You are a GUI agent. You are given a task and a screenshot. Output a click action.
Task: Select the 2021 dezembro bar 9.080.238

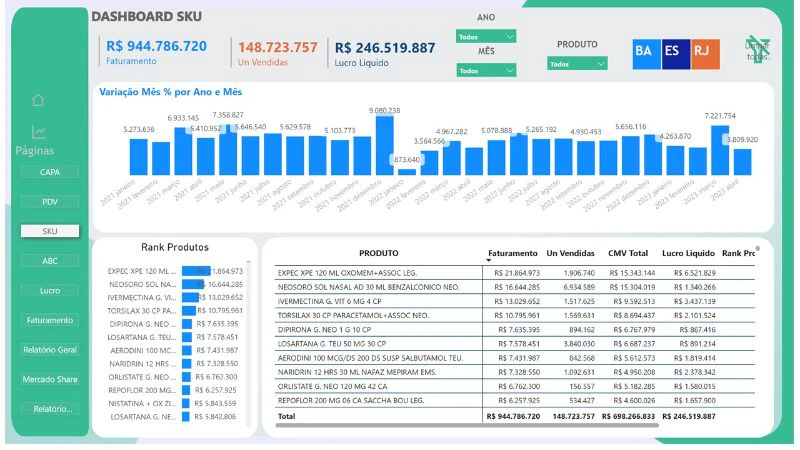pyautogui.click(x=384, y=146)
